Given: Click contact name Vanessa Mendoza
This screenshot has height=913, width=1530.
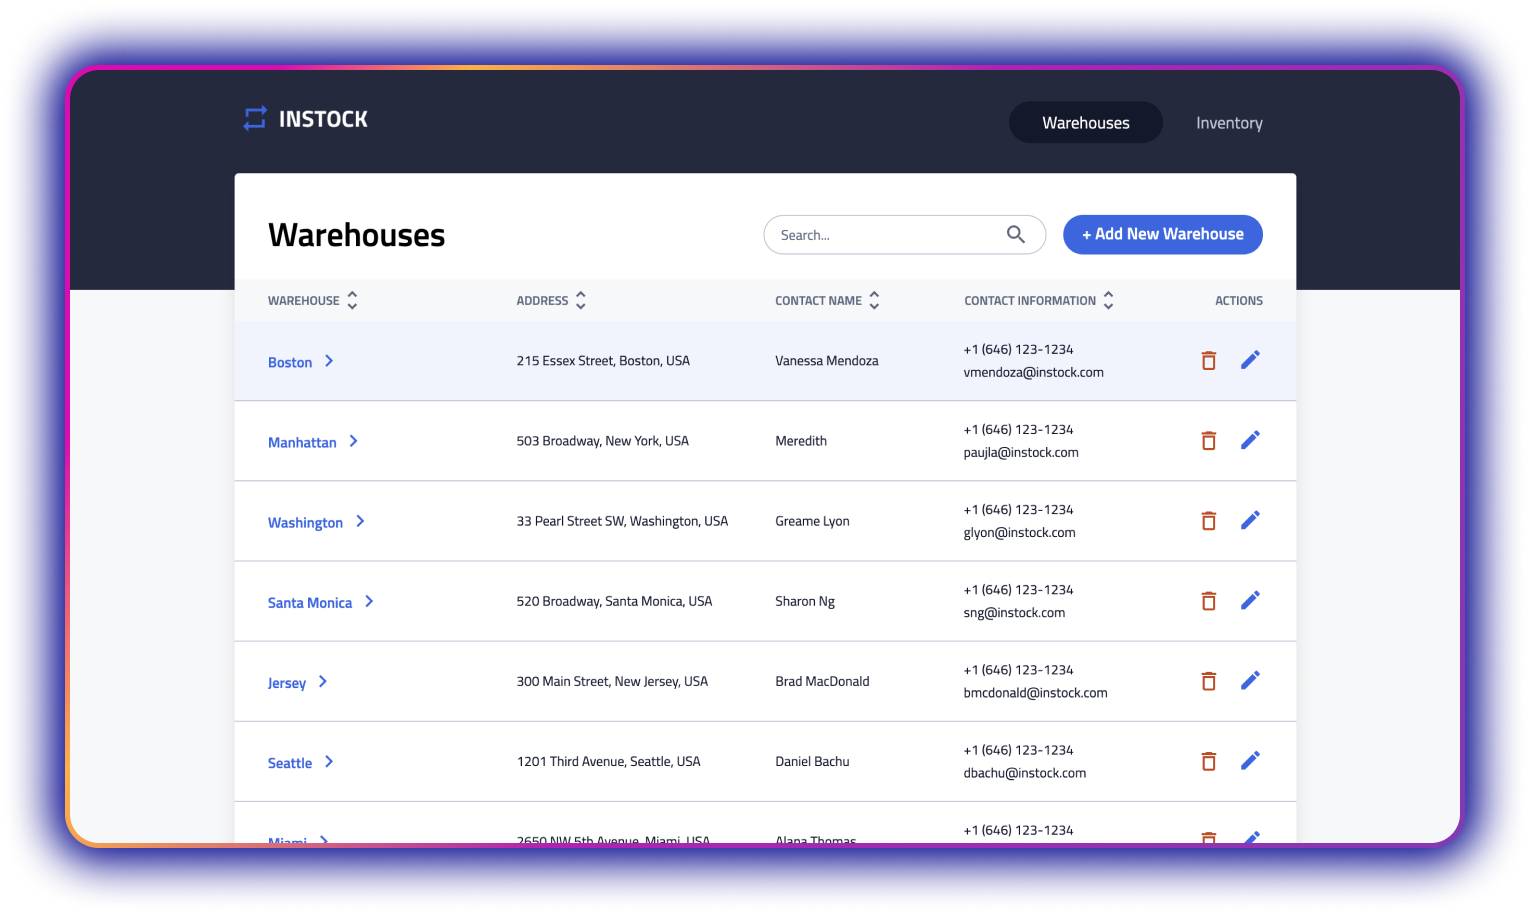Looking at the screenshot, I should pyautogui.click(x=827, y=361).
